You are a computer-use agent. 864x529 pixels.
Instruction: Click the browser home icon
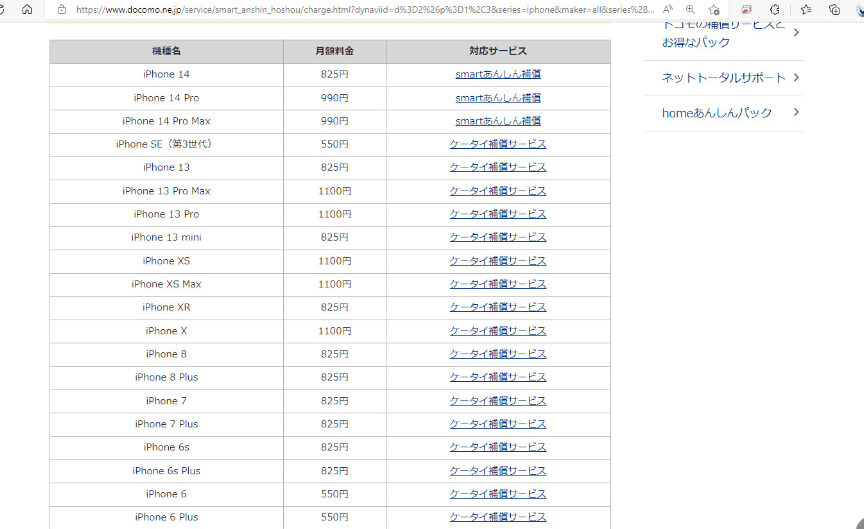pos(27,9)
